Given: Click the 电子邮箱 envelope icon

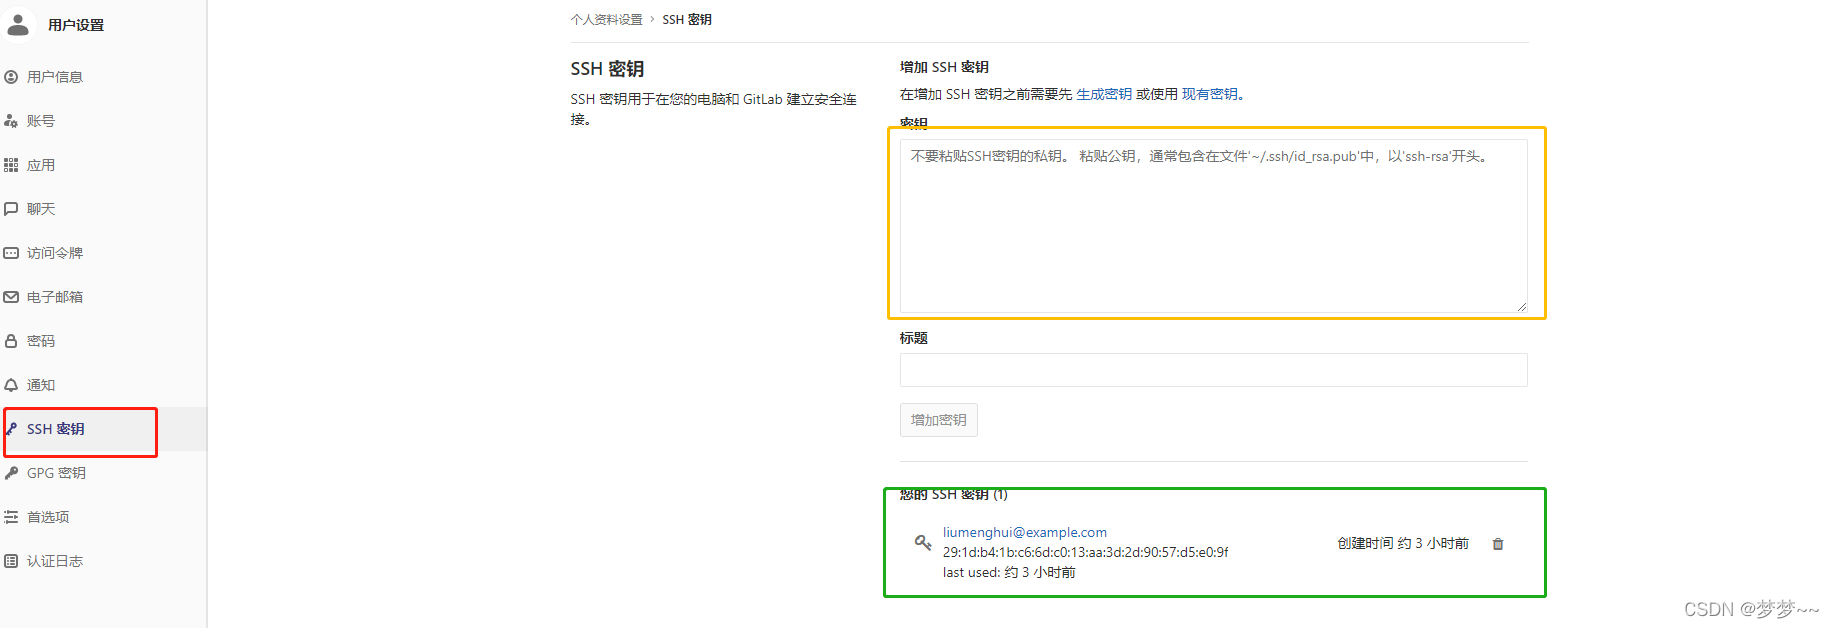Looking at the screenshot, I should [11, 297].
